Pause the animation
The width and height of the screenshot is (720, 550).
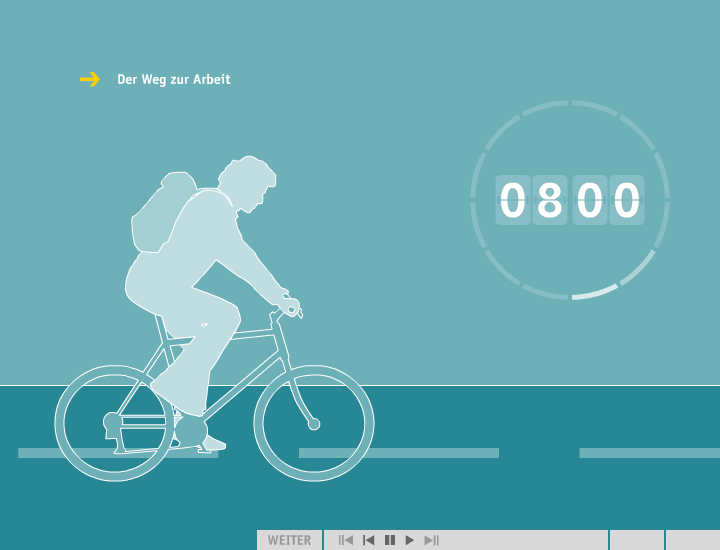click(x=390, y=540)
